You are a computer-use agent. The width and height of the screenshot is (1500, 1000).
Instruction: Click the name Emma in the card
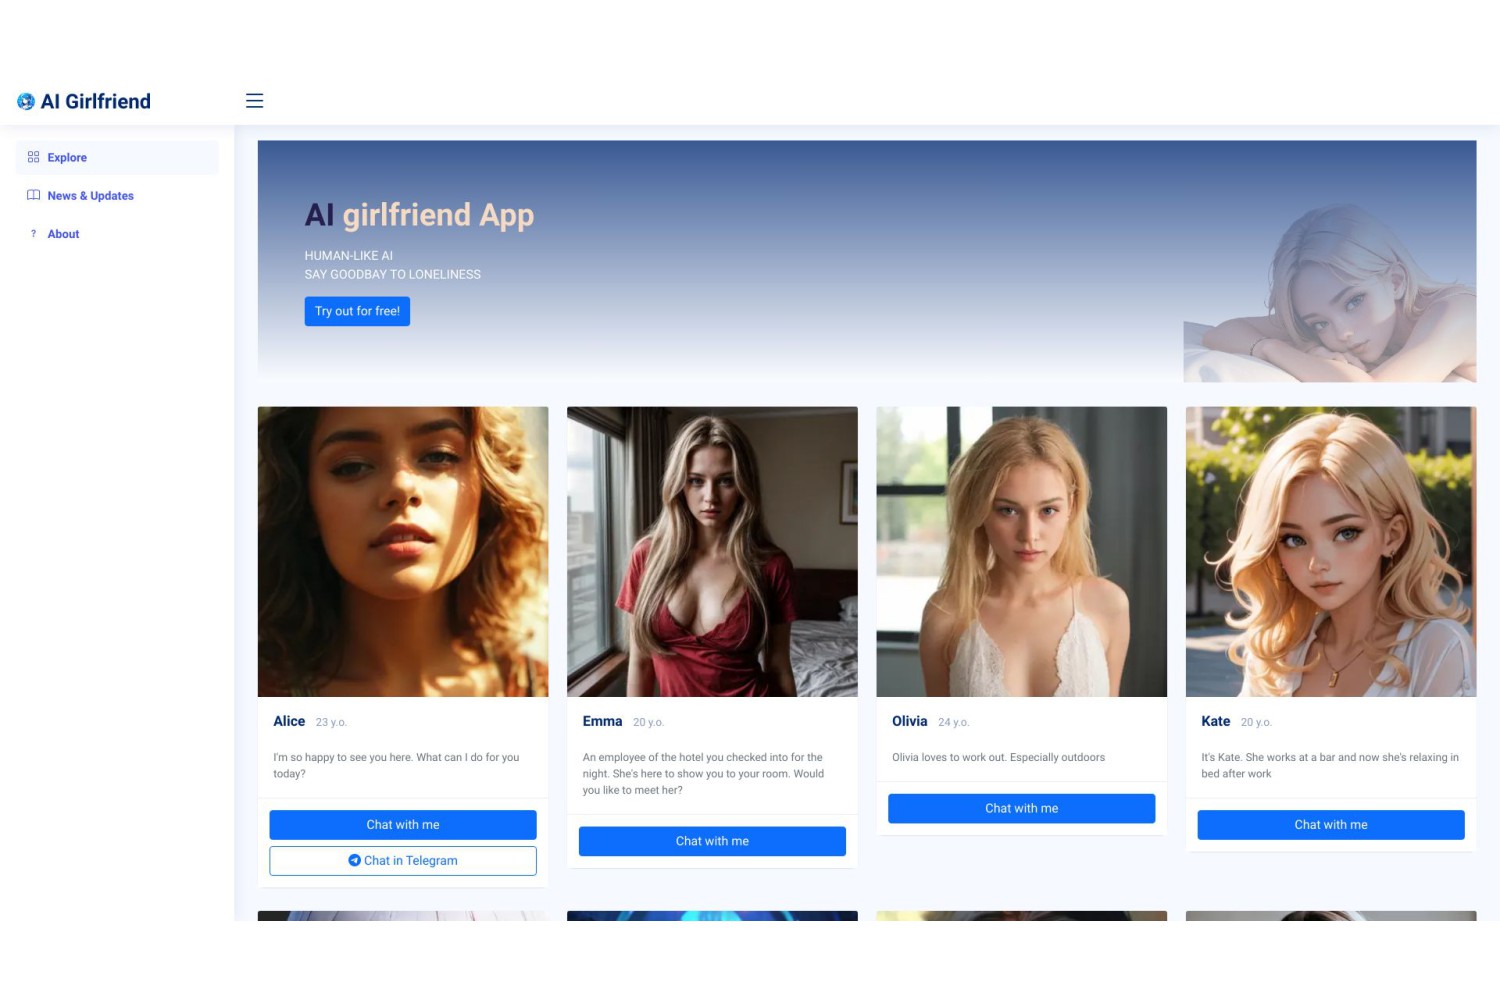pos(602,721)
